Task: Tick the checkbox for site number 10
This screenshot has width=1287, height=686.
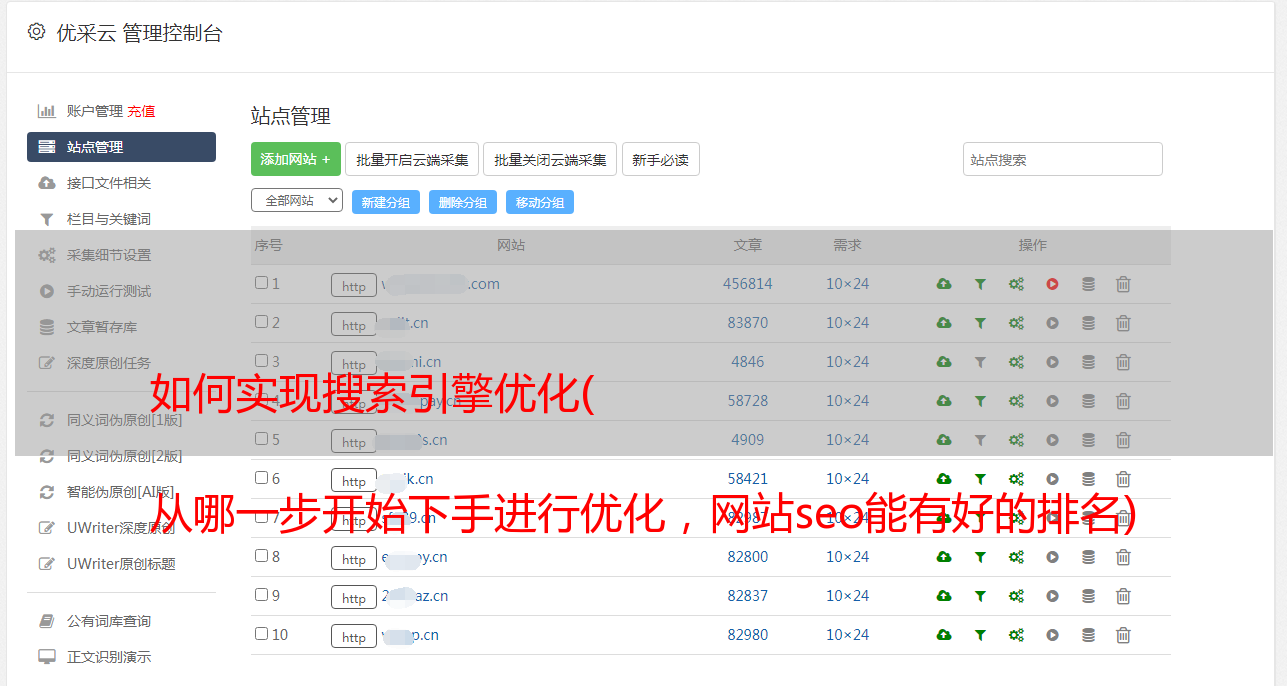Action: (261, 634)
